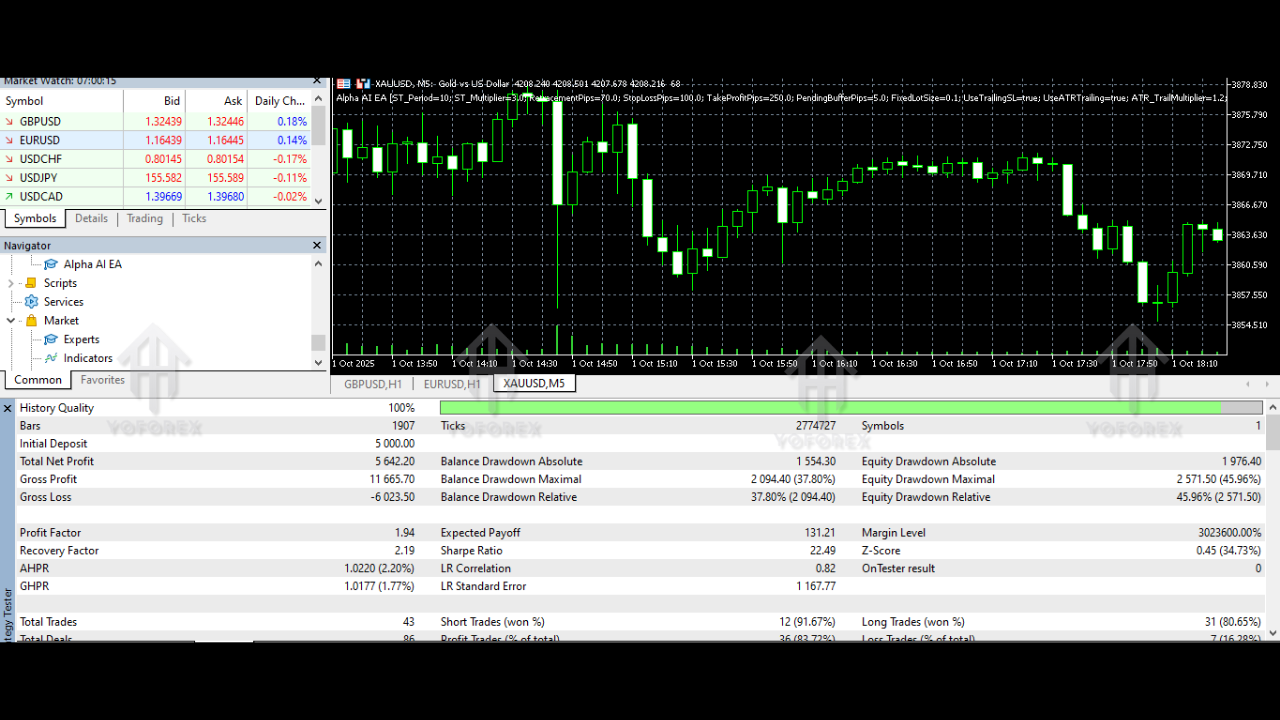Expand the Scripts tree node
This screenshot has height=720, width=1280.
[11, 283]
